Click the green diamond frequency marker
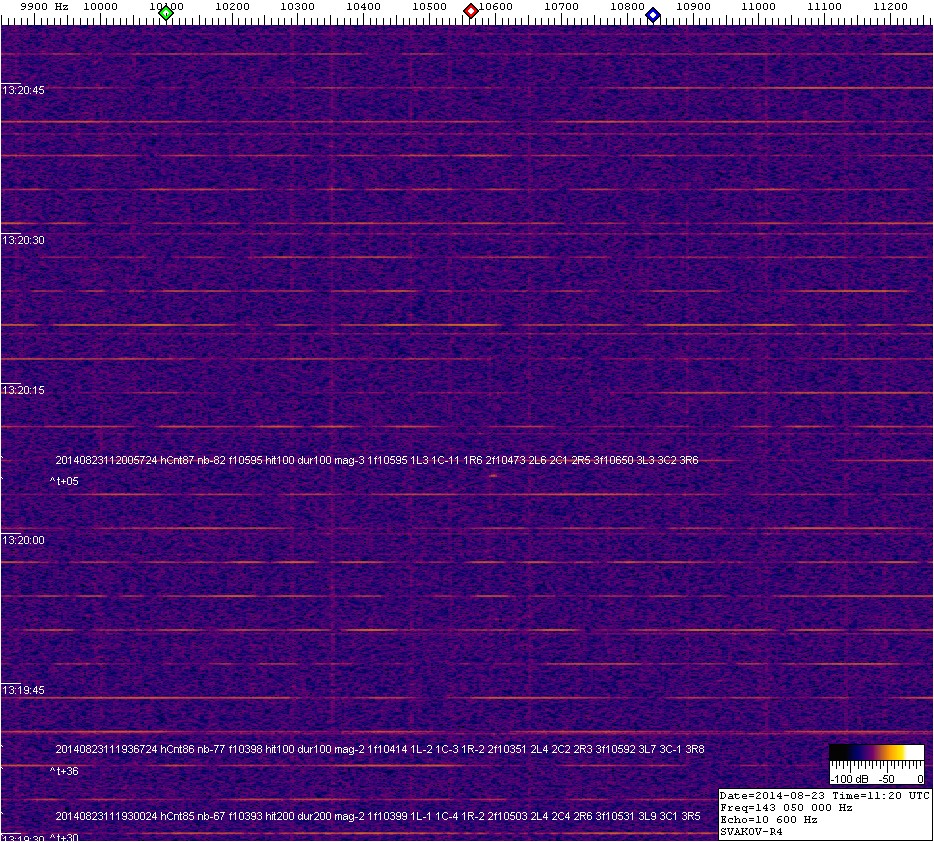934x842 pixels. coord(166,13)
